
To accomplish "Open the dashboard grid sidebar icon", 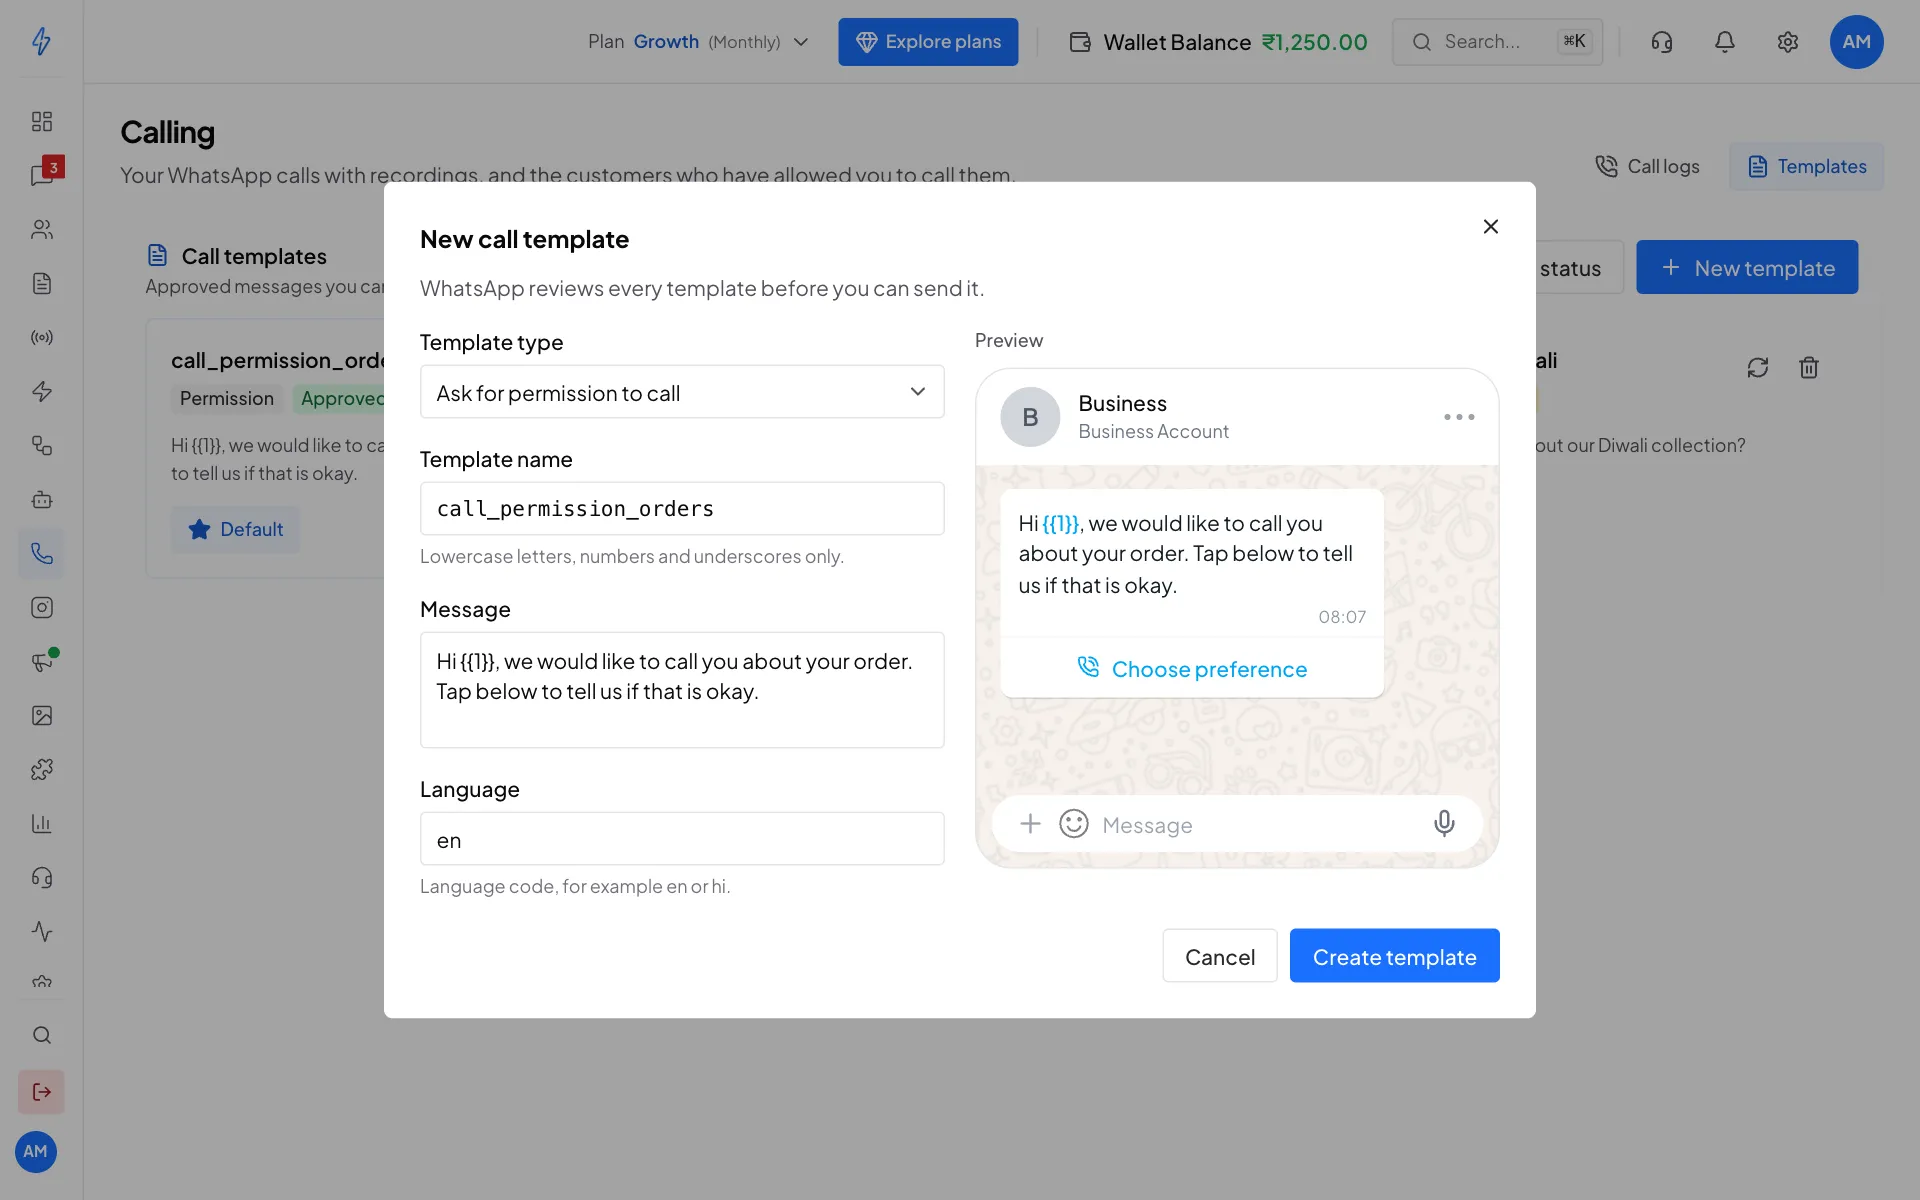I will [42, 122].
